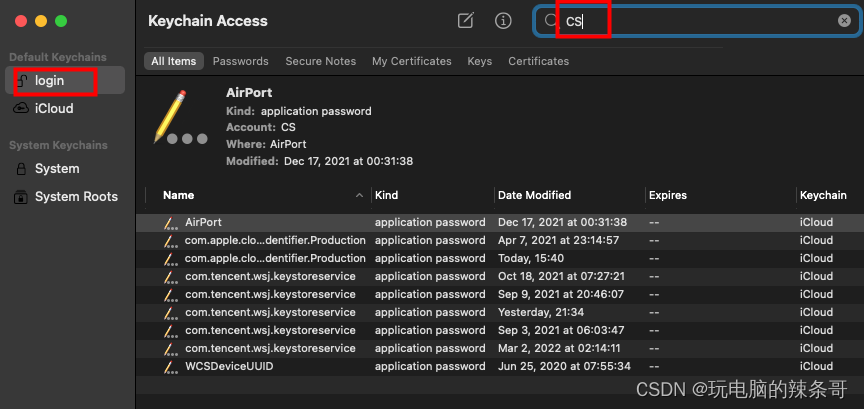Viewport: 864px width, 409px height.
Task: Select the com.apple.clo row modified Today, 15:40
Action: point(499,259)
